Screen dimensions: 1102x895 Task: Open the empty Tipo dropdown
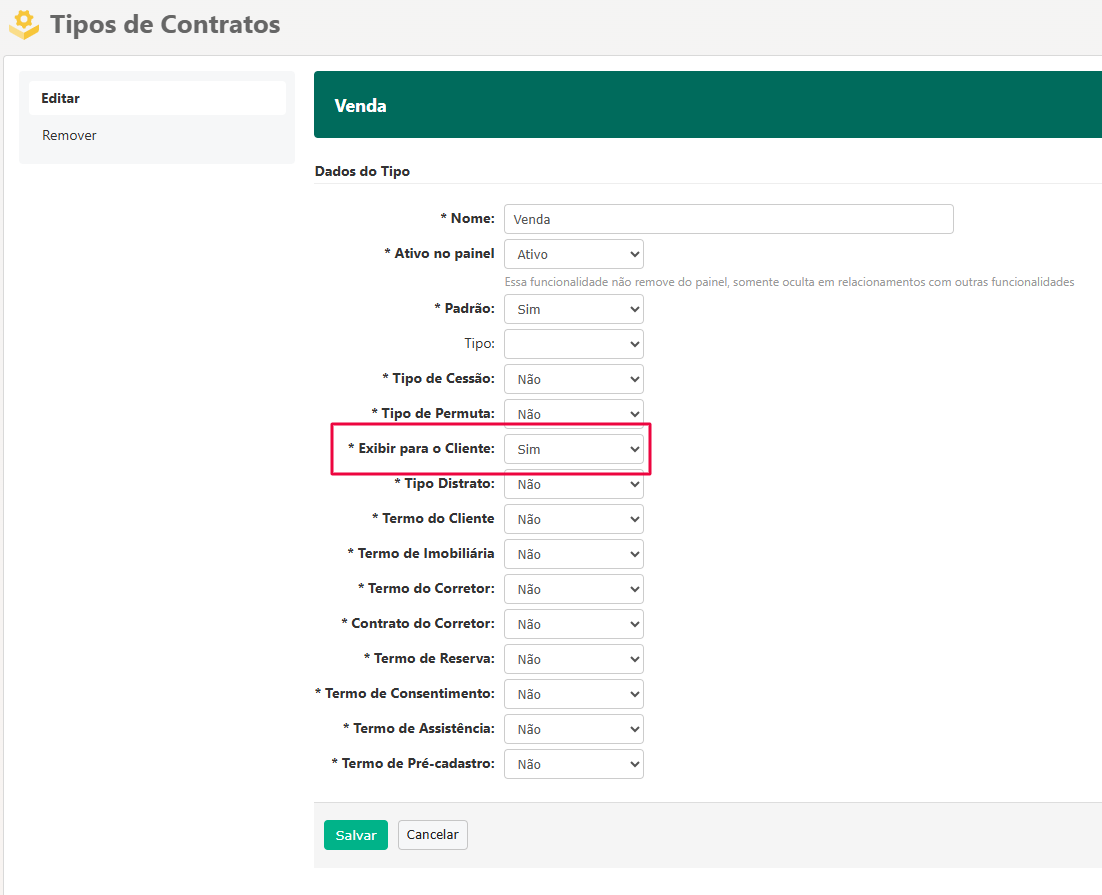pos(573,345)
